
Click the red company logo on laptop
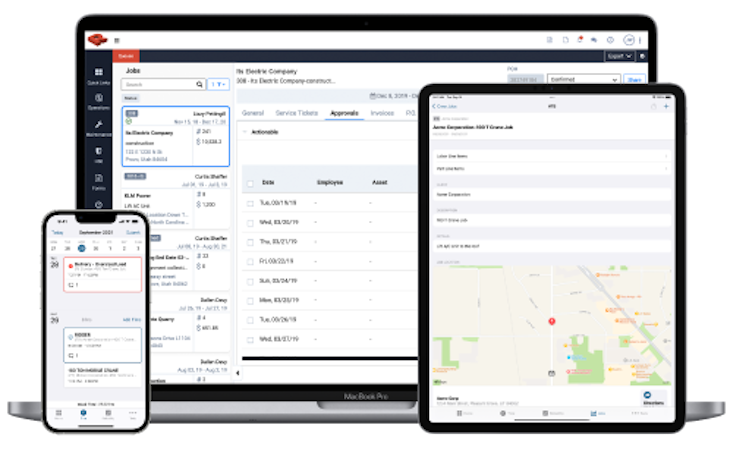pos(98,40)
